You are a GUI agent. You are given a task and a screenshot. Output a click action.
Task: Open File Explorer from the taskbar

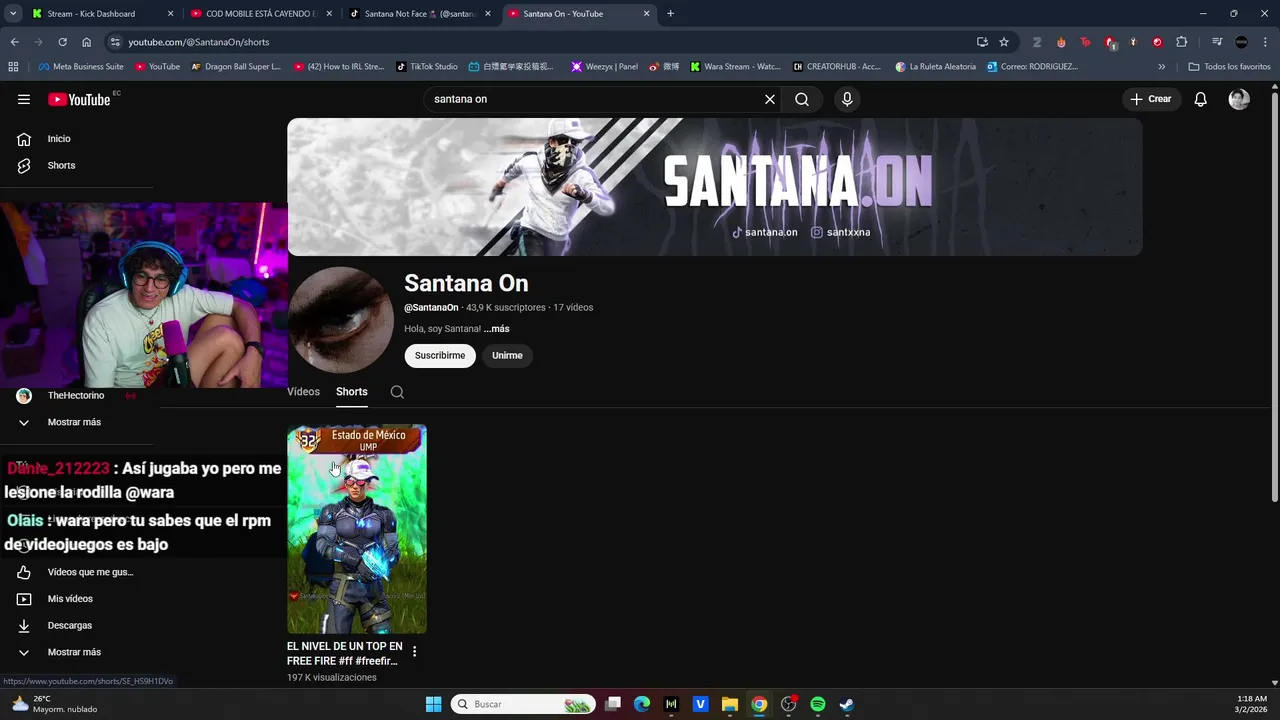coord(730,704)
